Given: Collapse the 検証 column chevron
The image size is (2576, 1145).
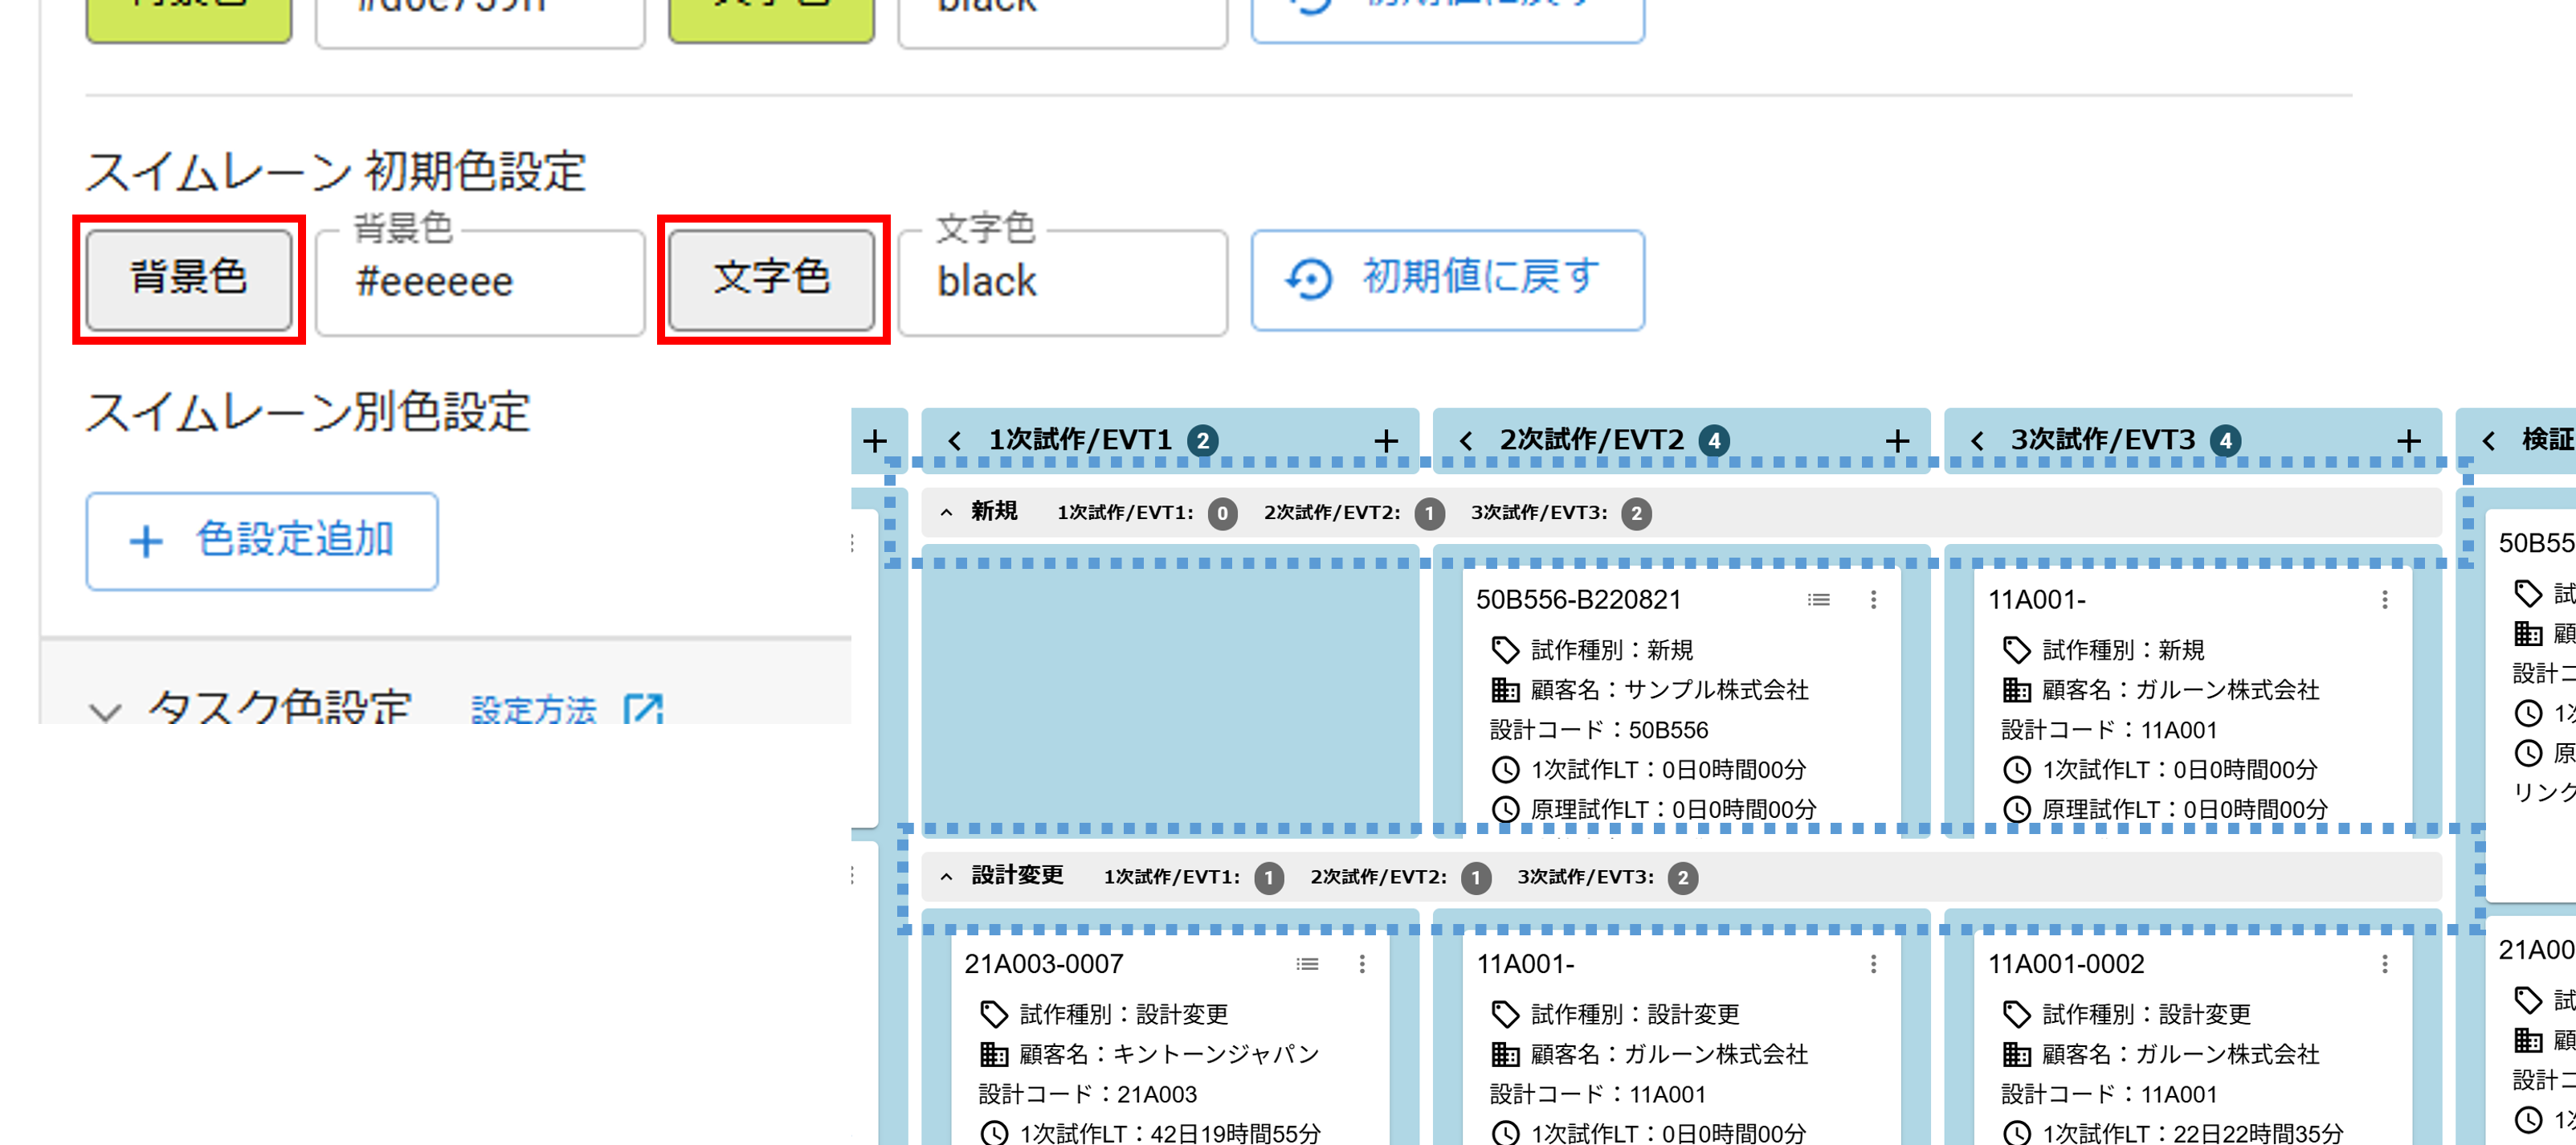Looking at the screenshot, I should [x=2489, y=441].
